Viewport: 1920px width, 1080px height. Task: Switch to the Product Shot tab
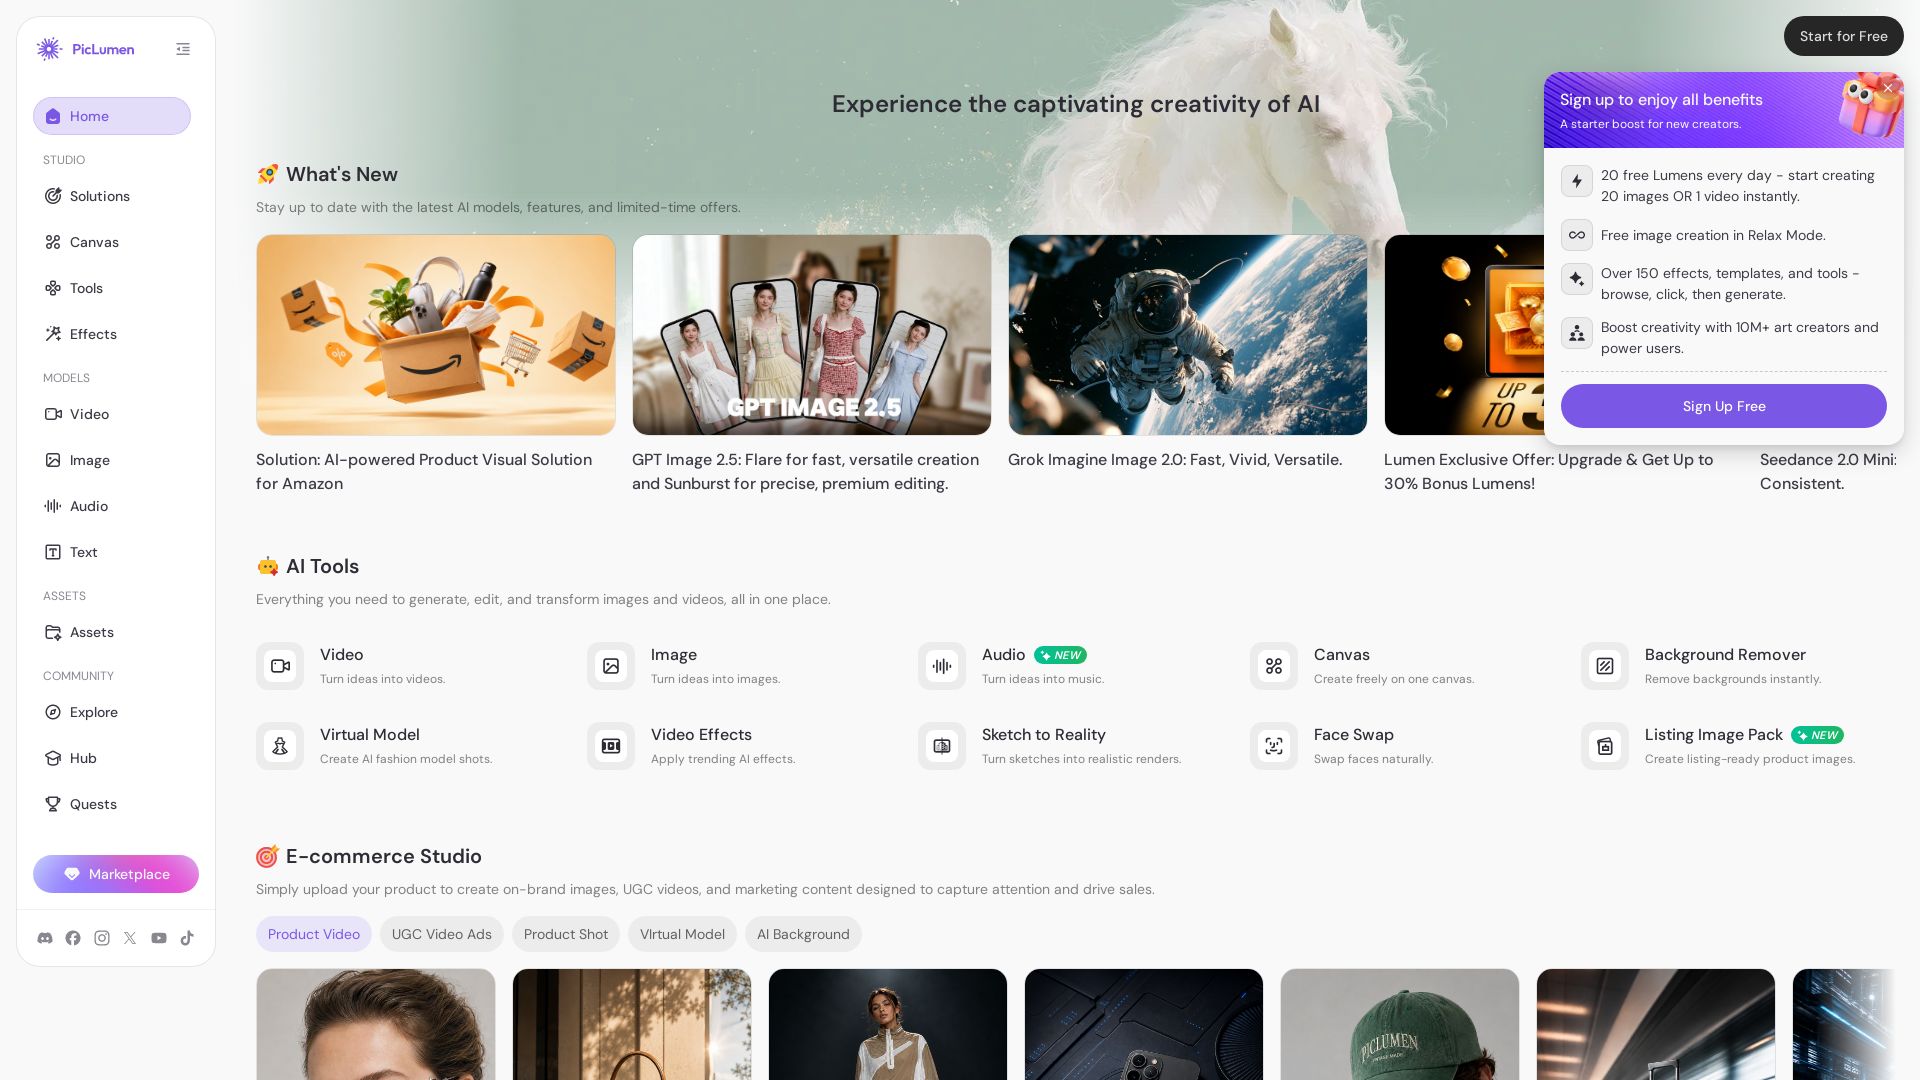pos(566,934)
